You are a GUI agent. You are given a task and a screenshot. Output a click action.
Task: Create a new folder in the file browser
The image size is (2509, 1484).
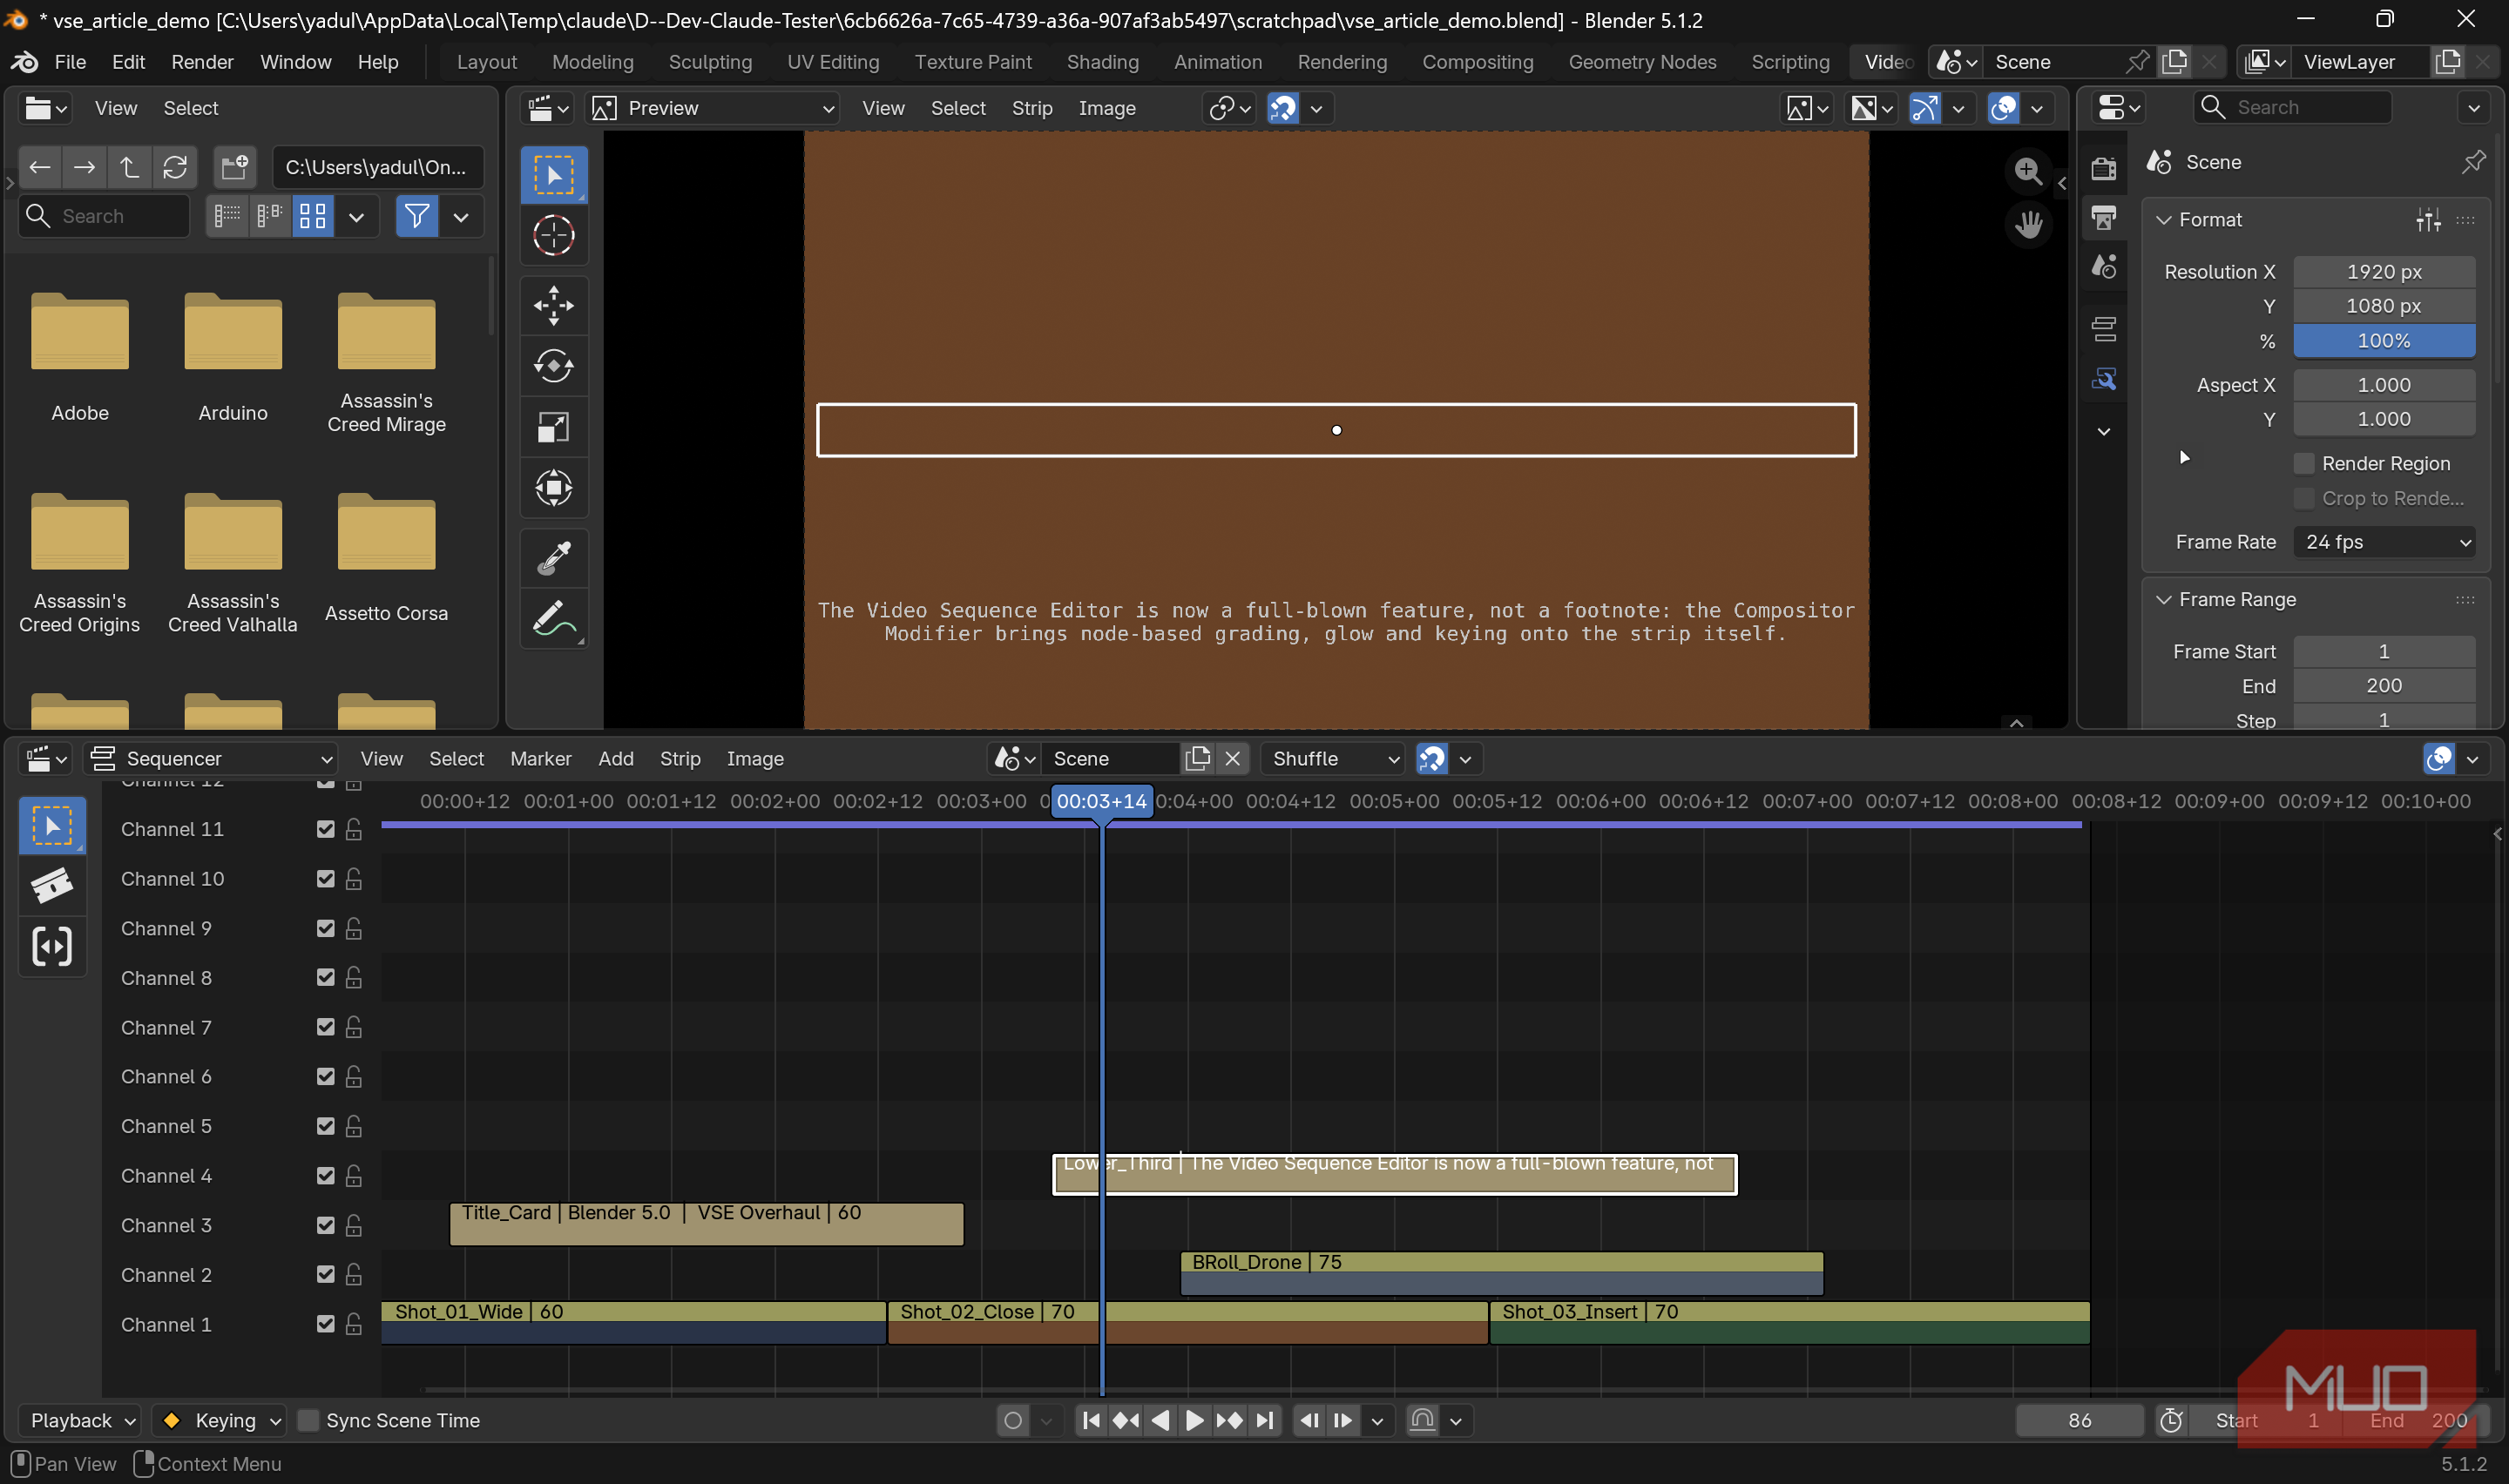coord(235,167)
